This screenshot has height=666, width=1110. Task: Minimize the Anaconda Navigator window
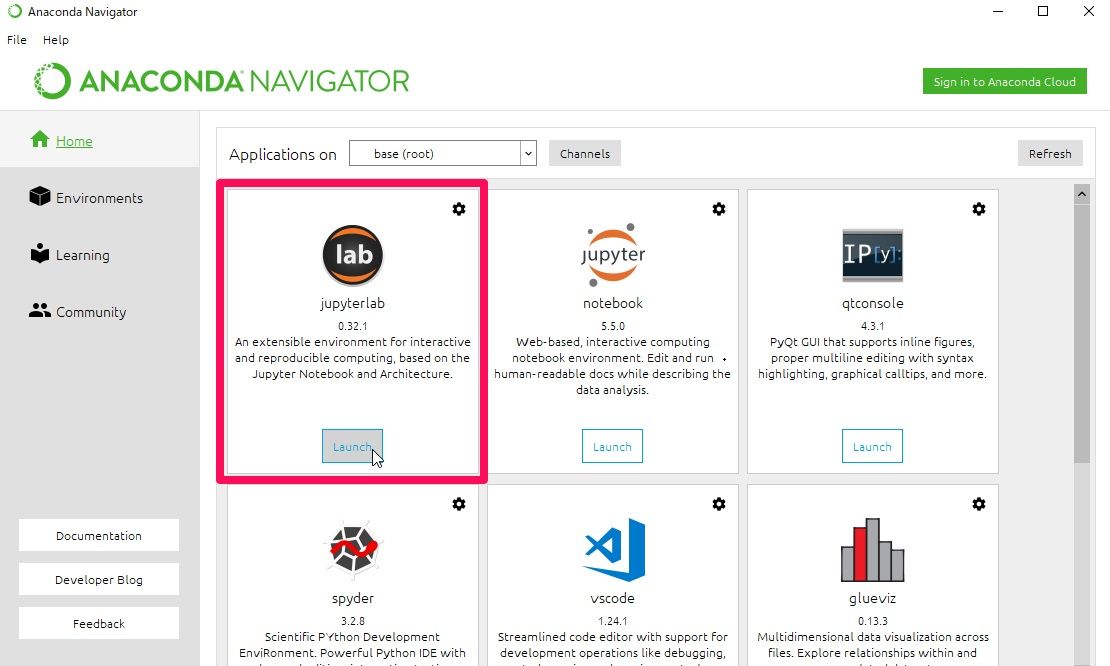point(998,11)
